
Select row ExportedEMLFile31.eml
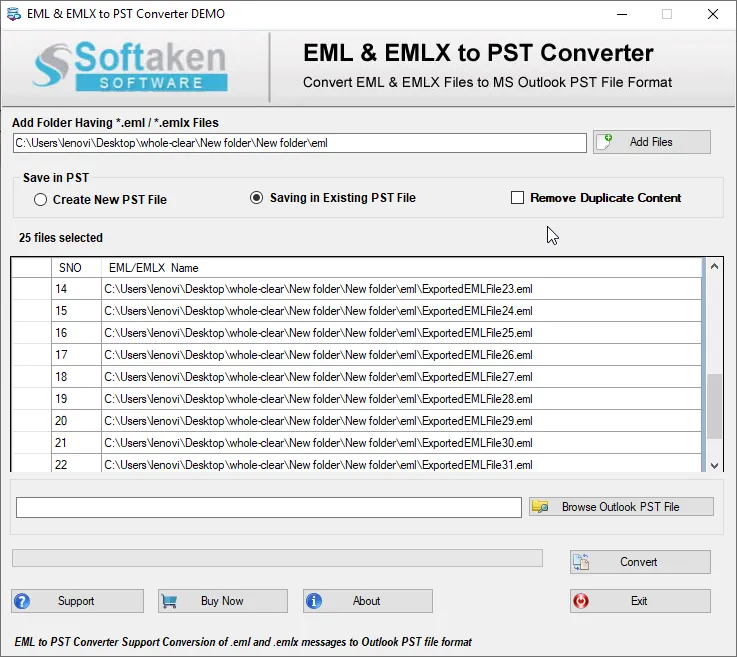click(x=357, y=463)
